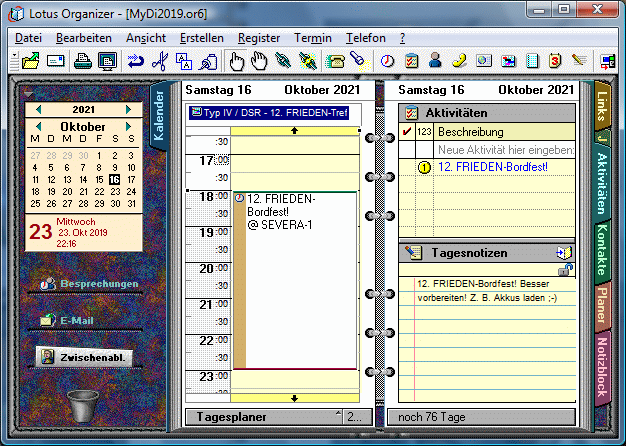
Task: Switch to the Aktivitäten side tab
Action: click(602, 184)
